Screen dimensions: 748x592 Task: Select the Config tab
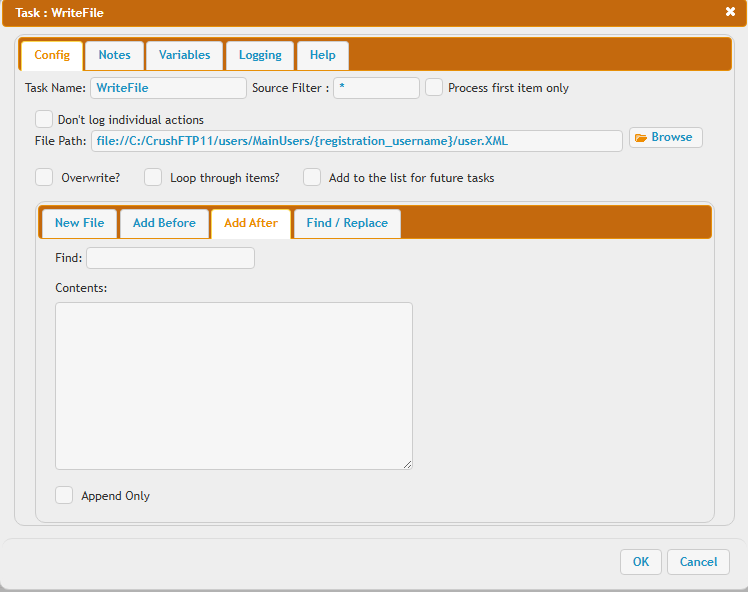(x=52, y=56)
